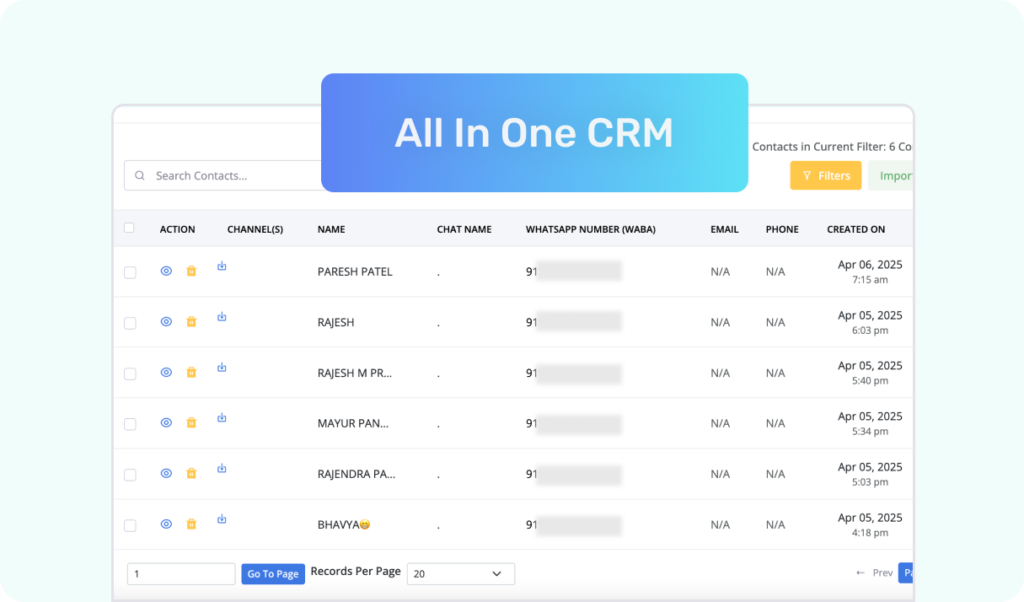Open the Records Per Page dropdown
The width and height of the screenshot is (1024, 602).
tap(460, 574)
